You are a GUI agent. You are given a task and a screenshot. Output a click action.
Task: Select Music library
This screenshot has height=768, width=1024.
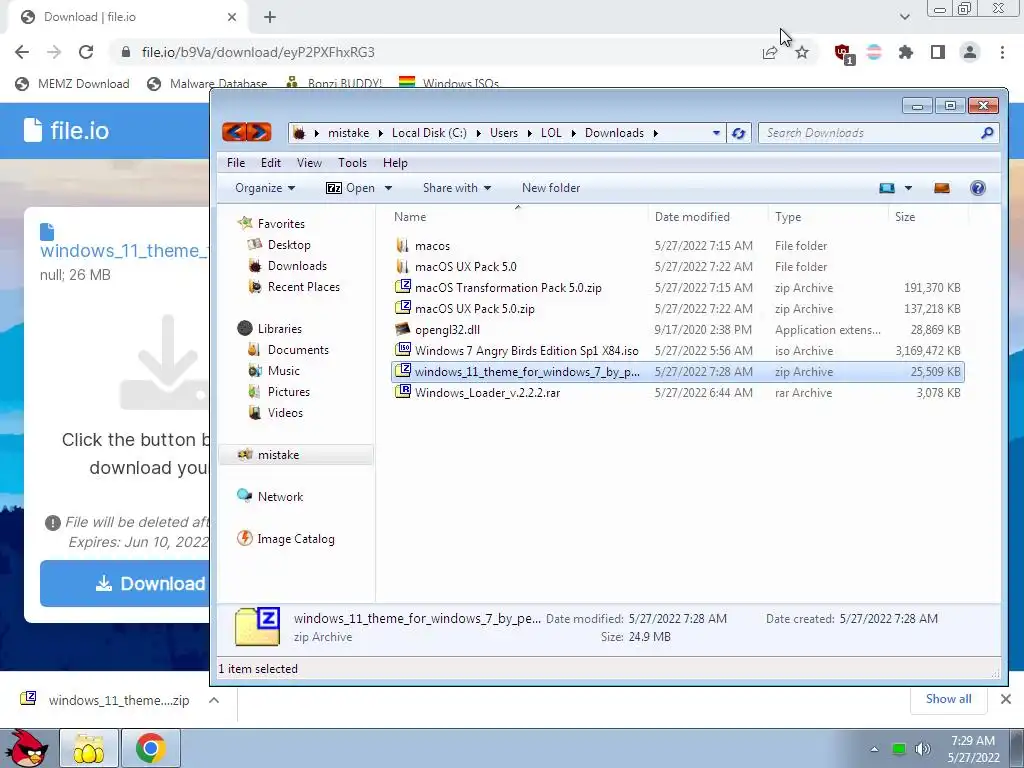pos(274,371)
